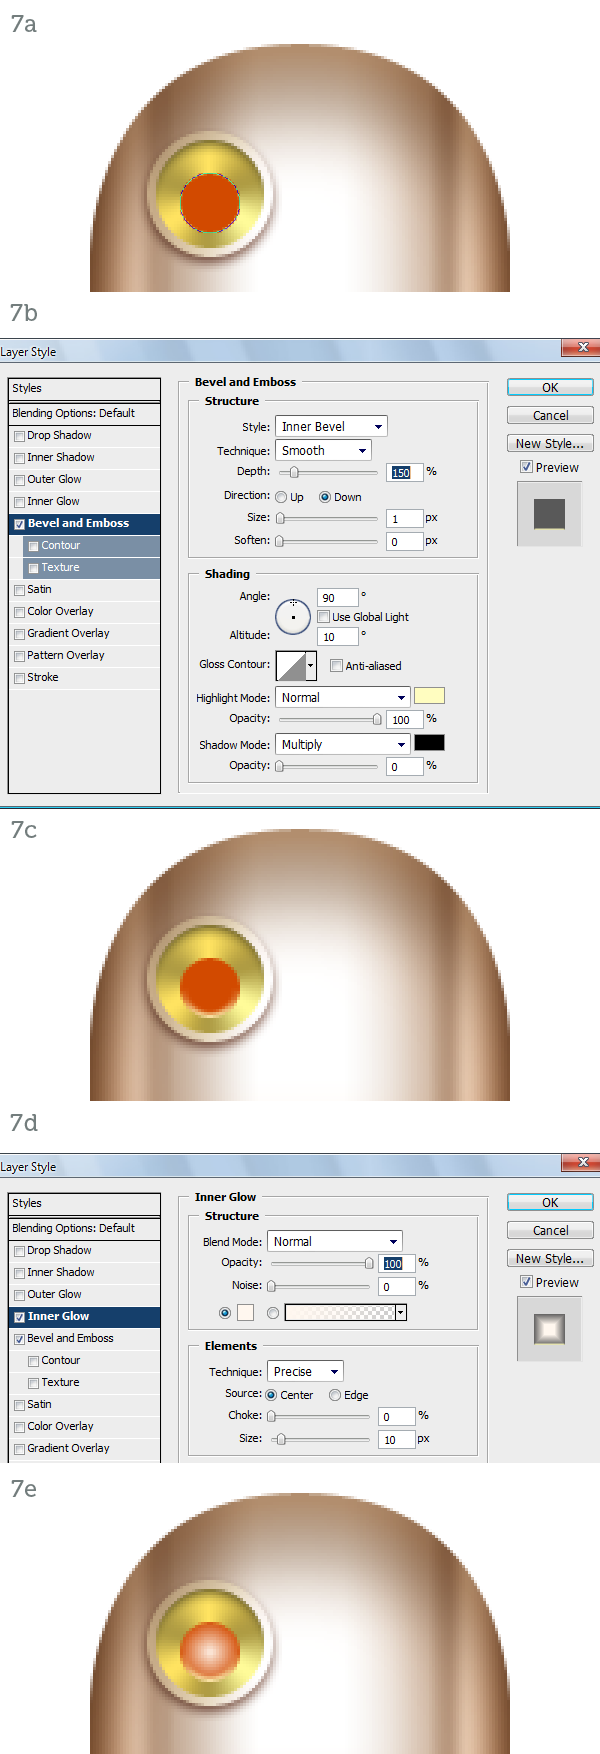Select Up direction radio button
Screen dimensions: 600x1754
point(281,497)
